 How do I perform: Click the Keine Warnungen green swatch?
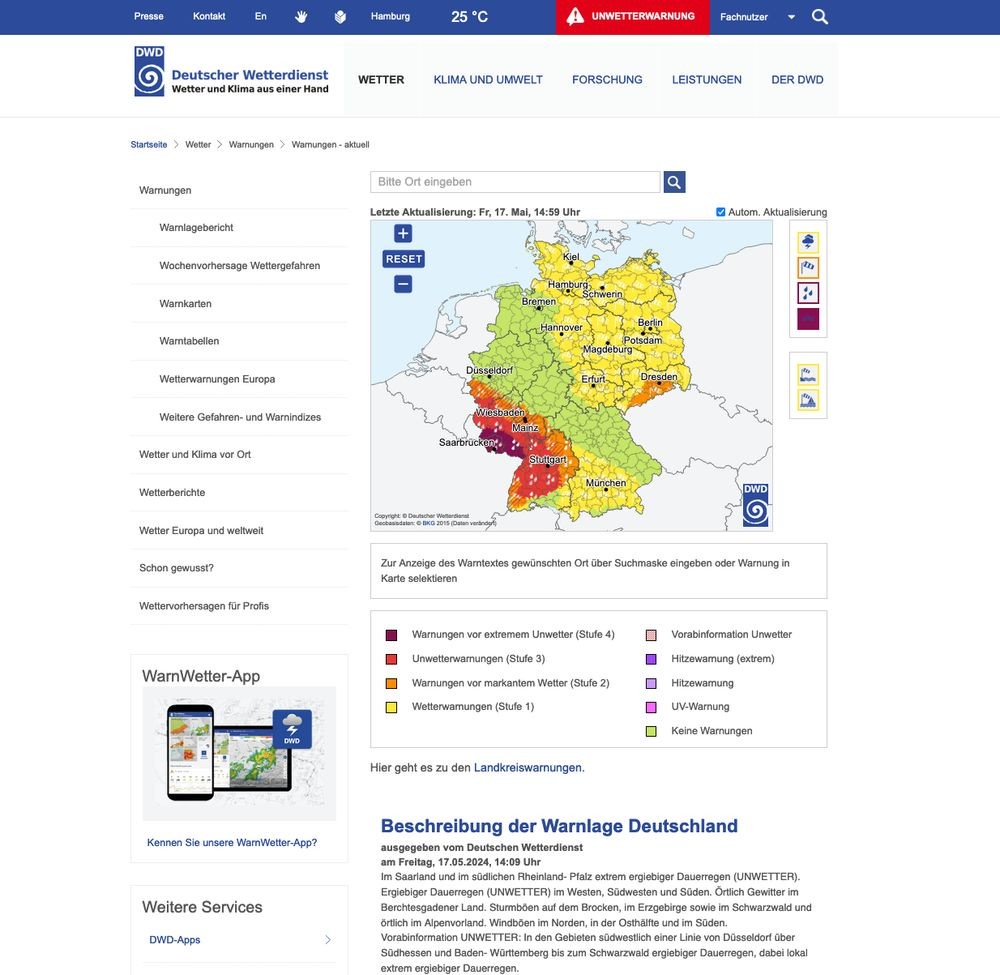651,731
